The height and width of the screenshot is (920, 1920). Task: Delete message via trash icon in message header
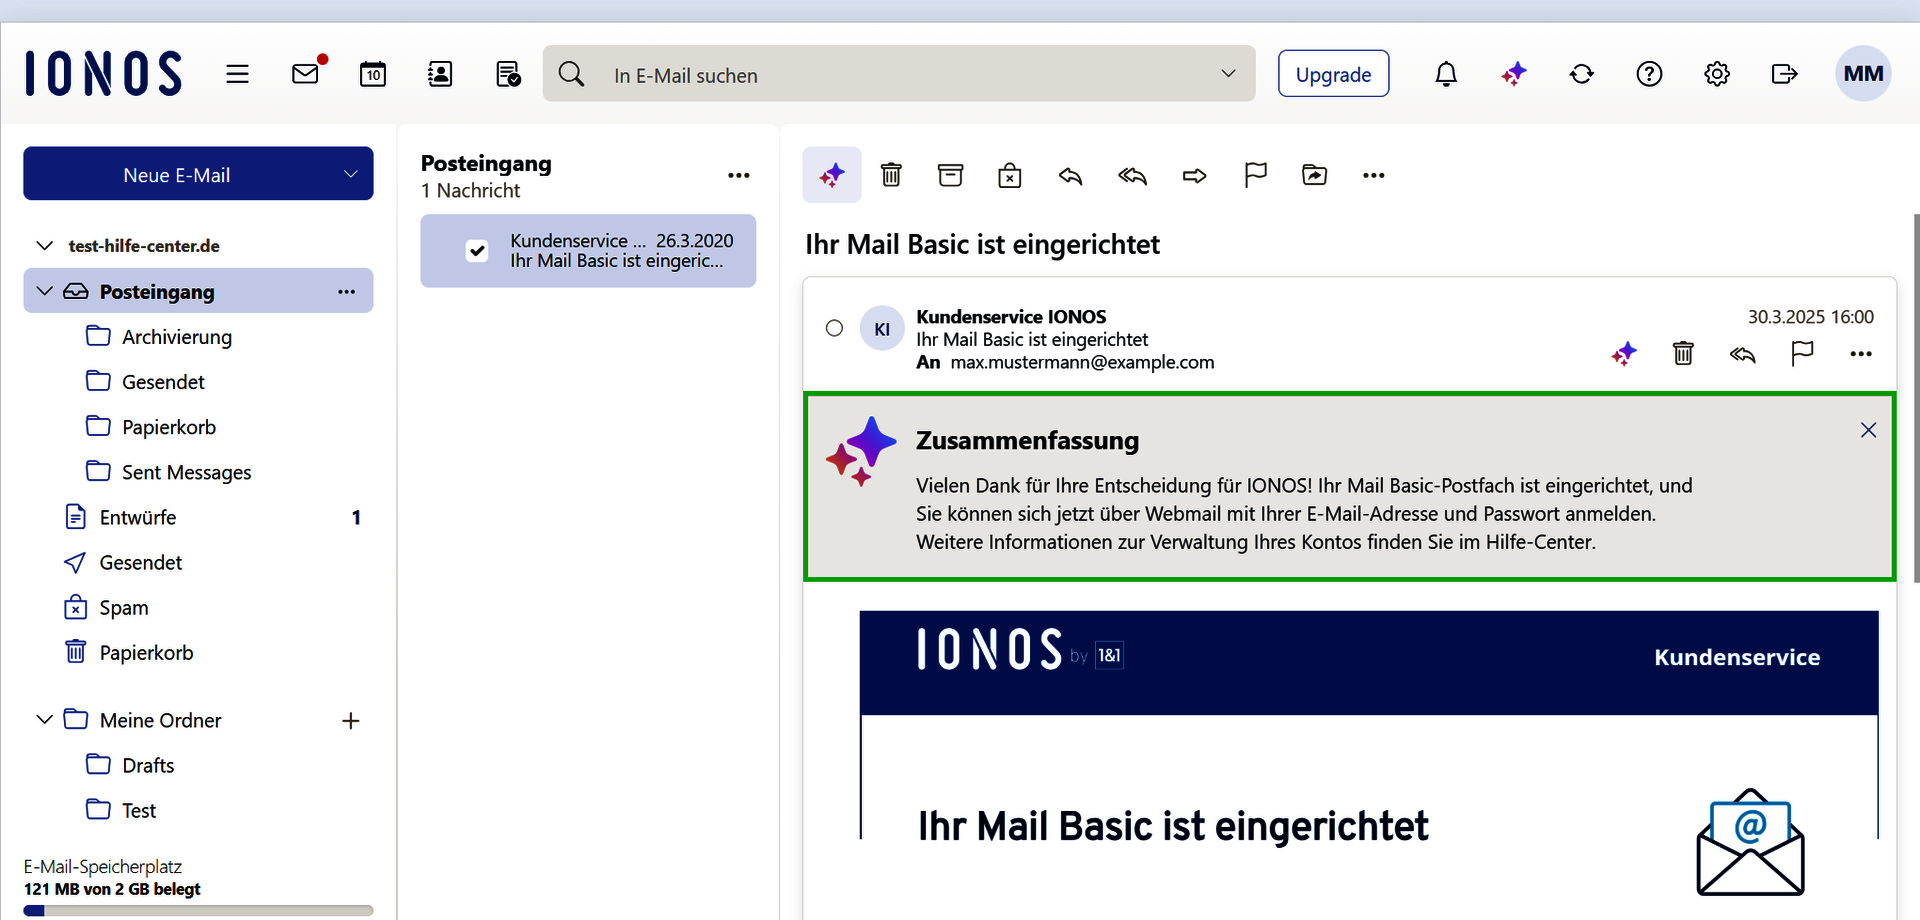coord(1683,353)
